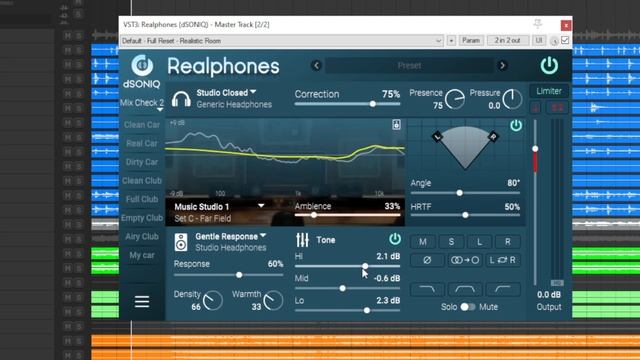Select the My car preset

[x=142, y=255]
